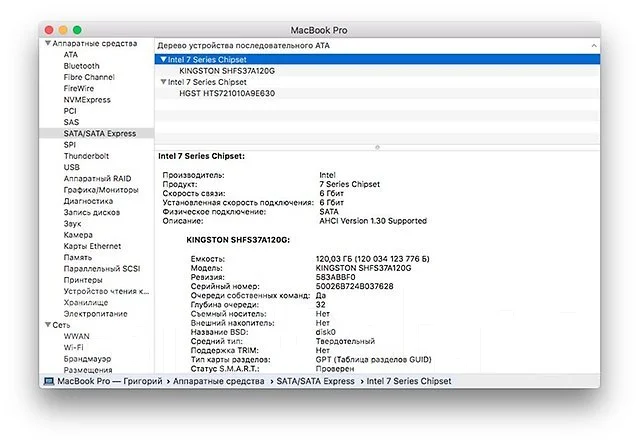Click capacity value 120,03 ГБ
640x445 pixels.
(x=372, y=259)
